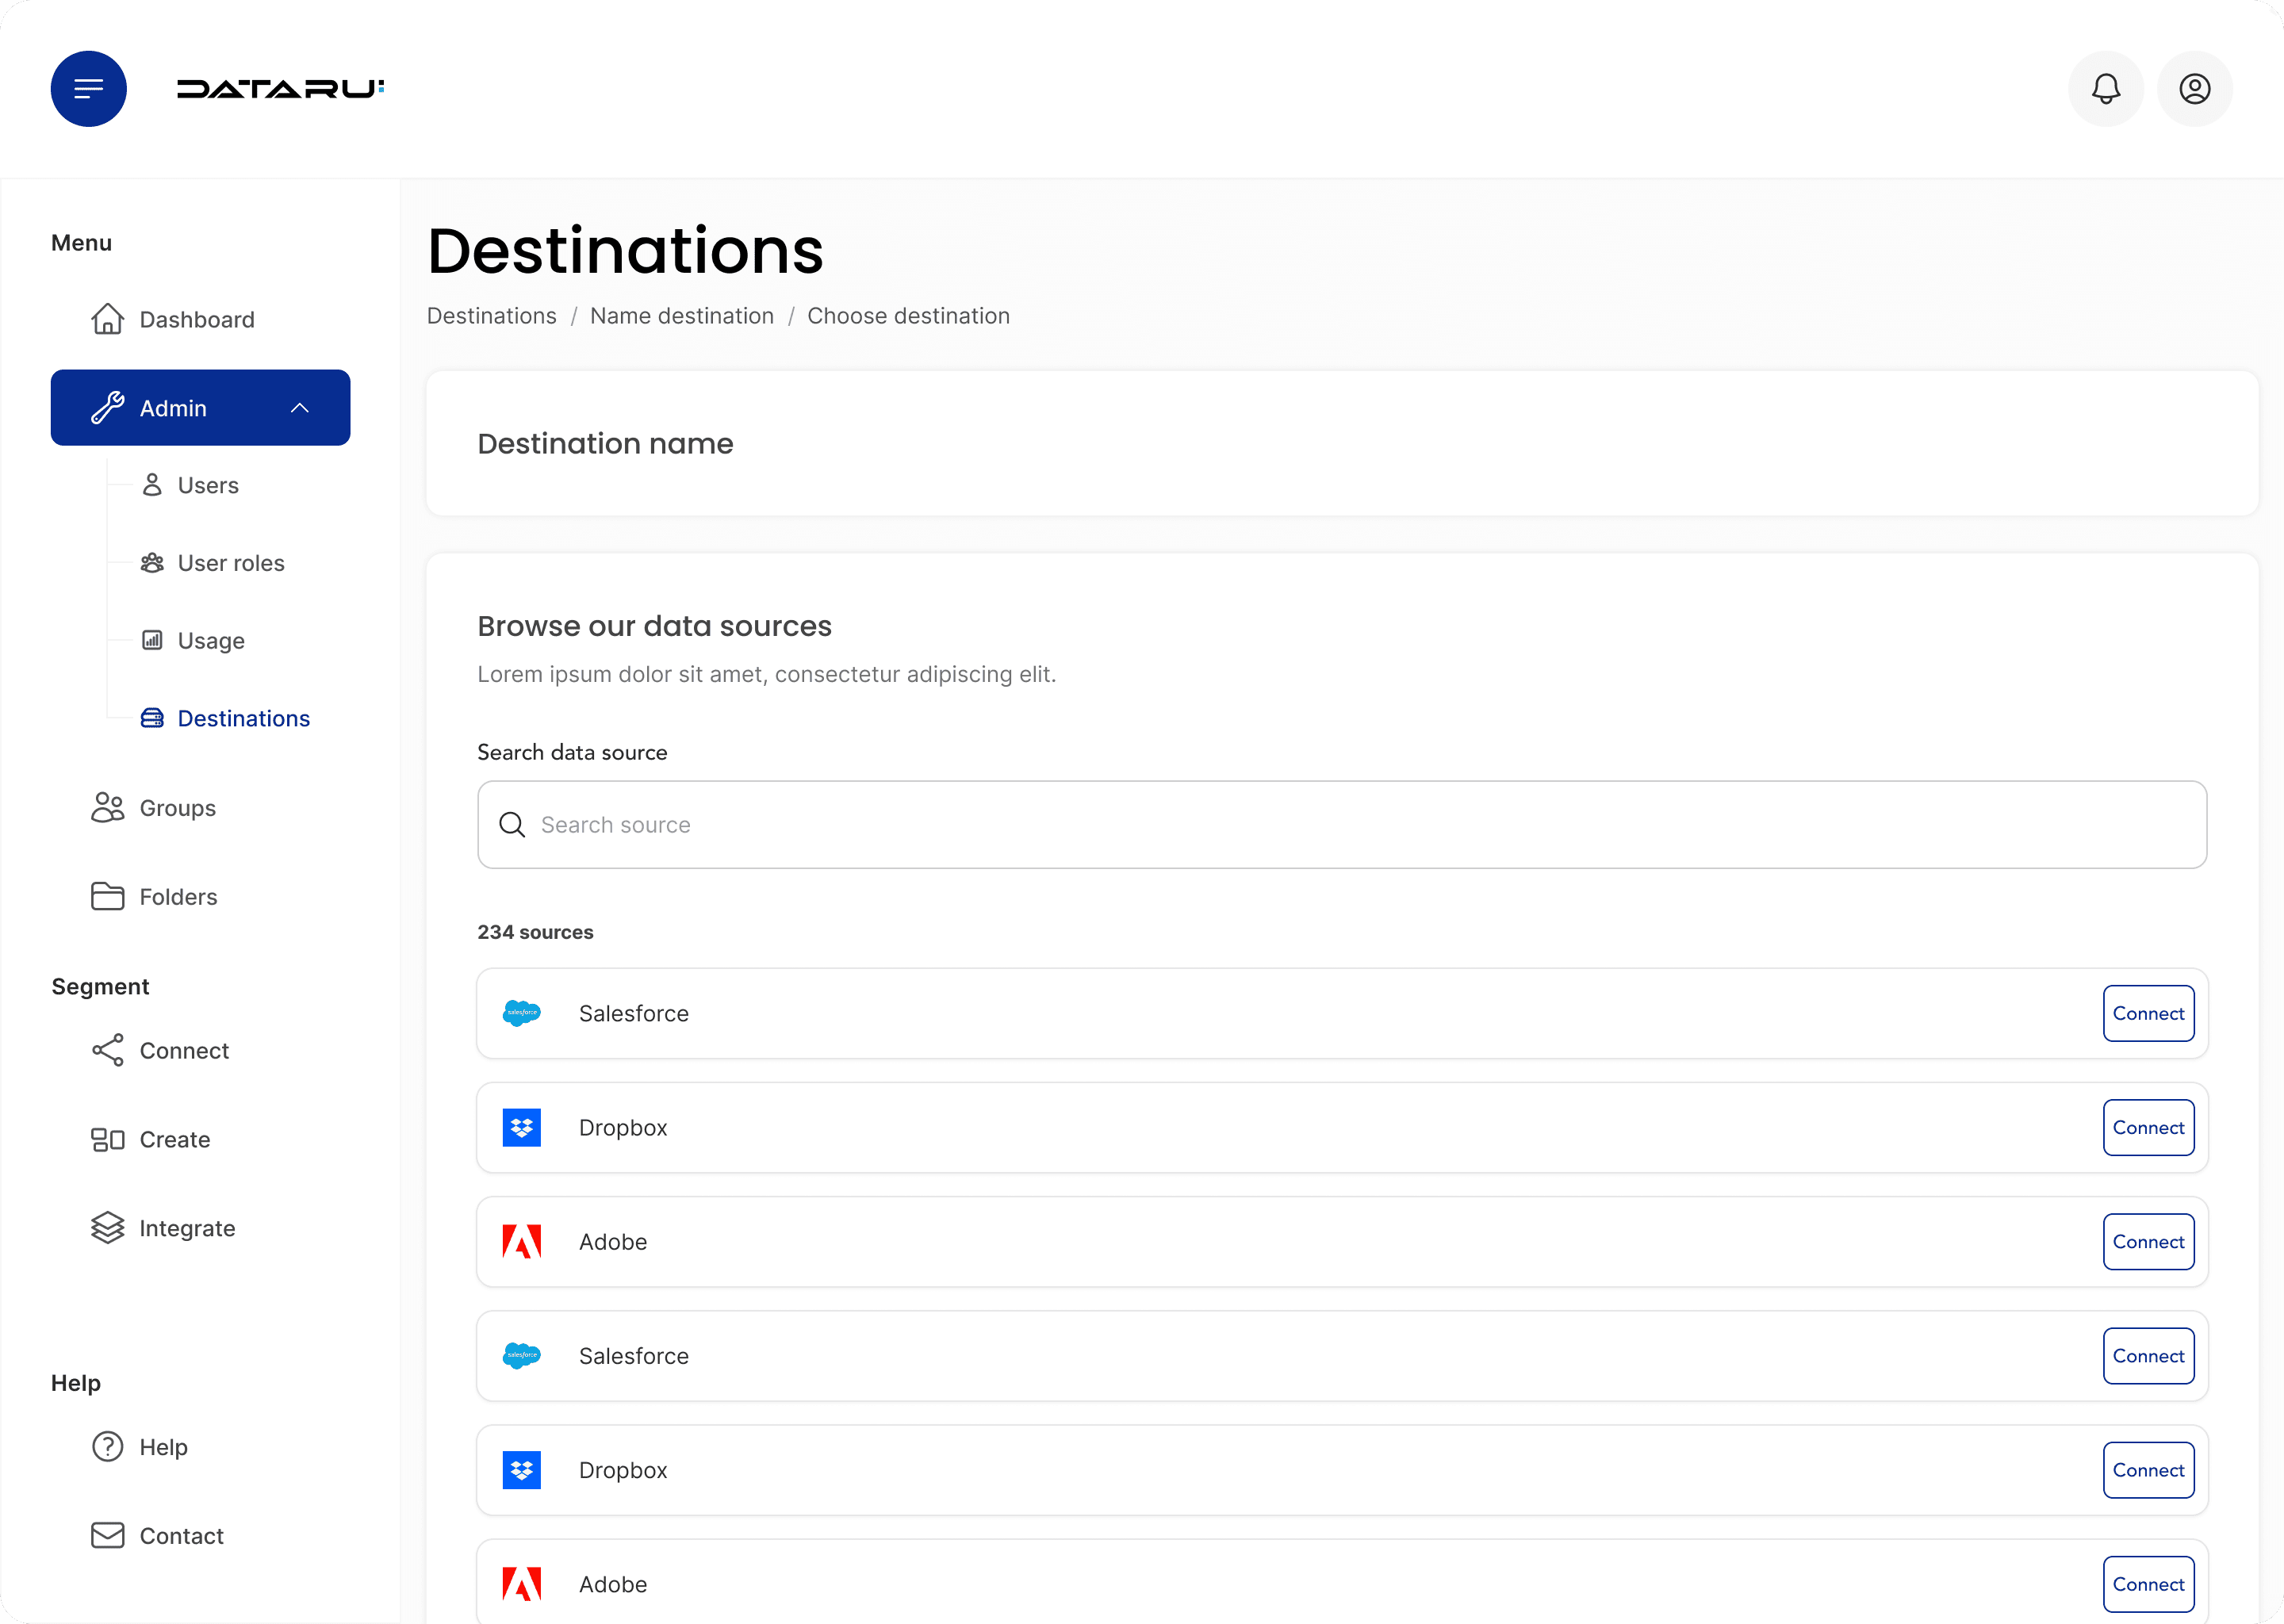
Task: Focus the Search source input field
Action: click(1340, 824)
